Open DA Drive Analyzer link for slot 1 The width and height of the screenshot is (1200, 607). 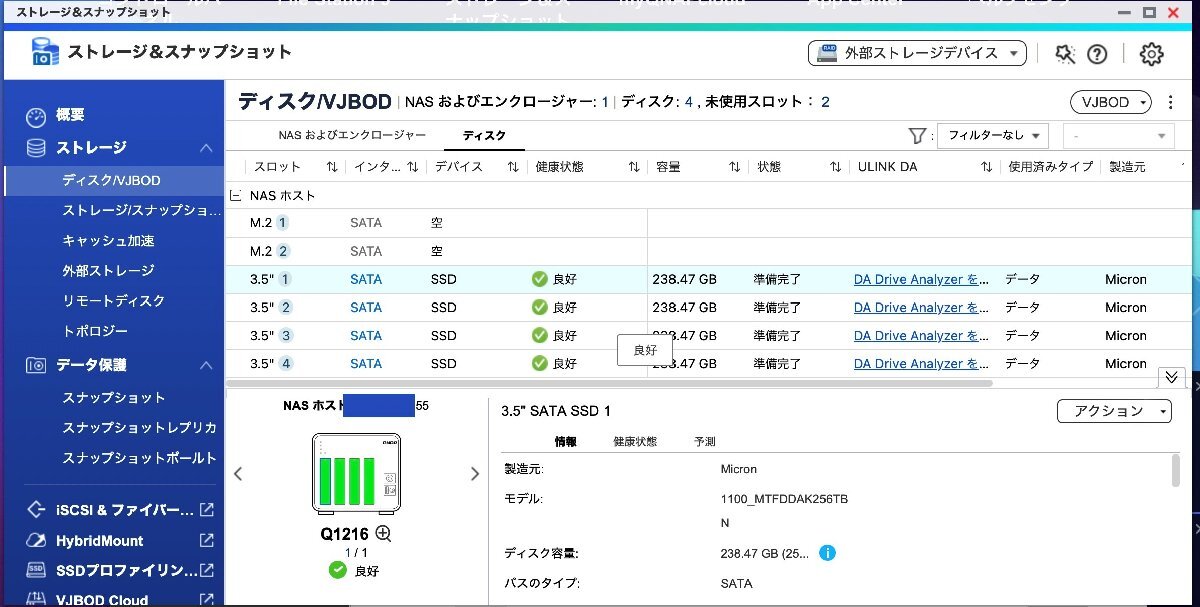[922, 279]
